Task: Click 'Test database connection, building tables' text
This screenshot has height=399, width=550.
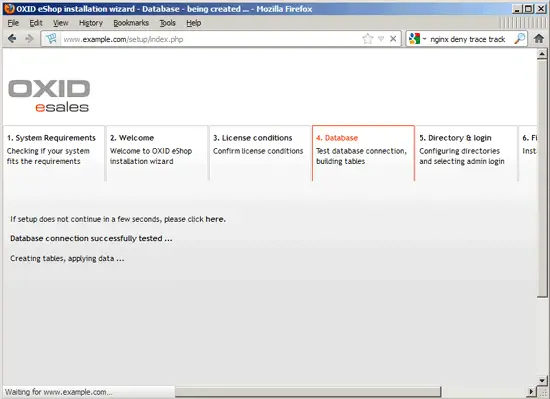Action: tap(361, 156)
